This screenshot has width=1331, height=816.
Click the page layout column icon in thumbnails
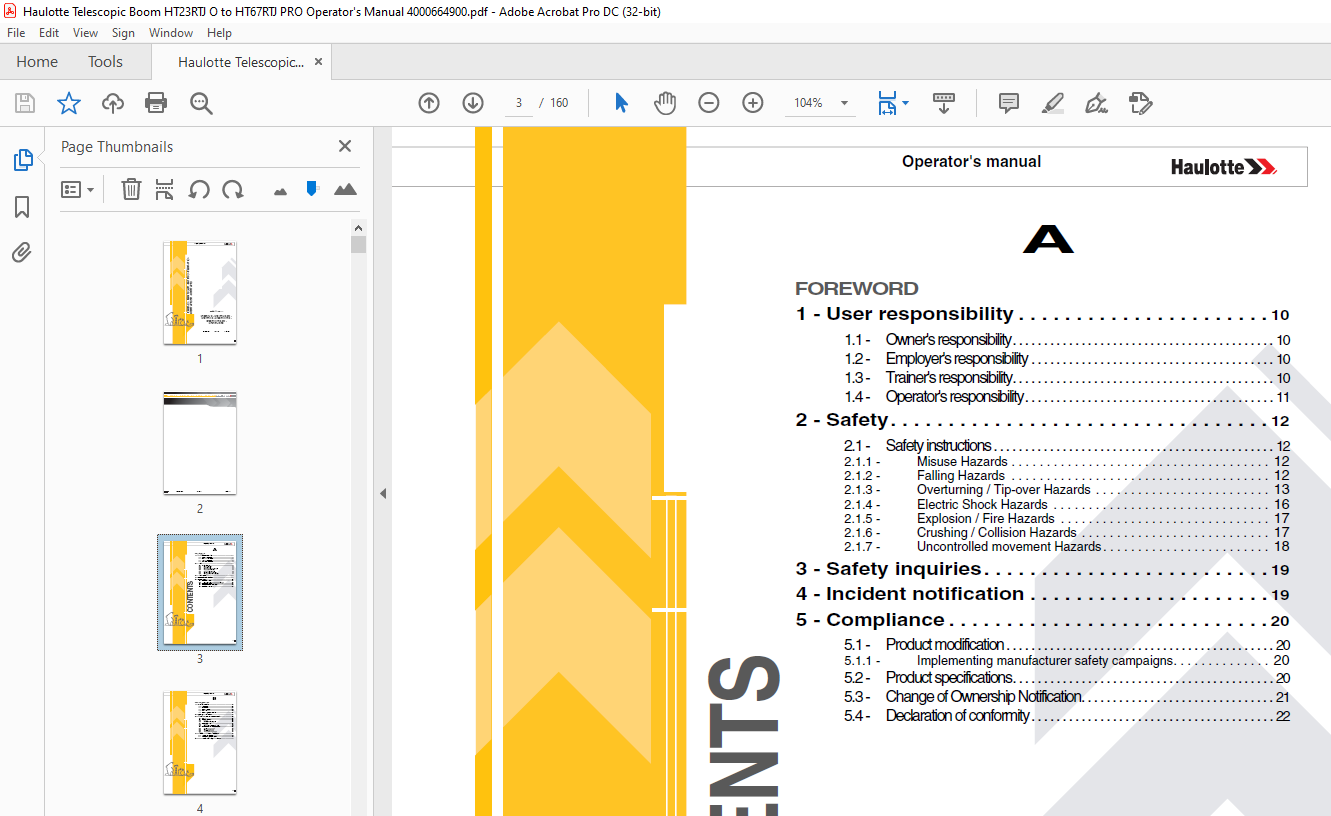(165, 189)
